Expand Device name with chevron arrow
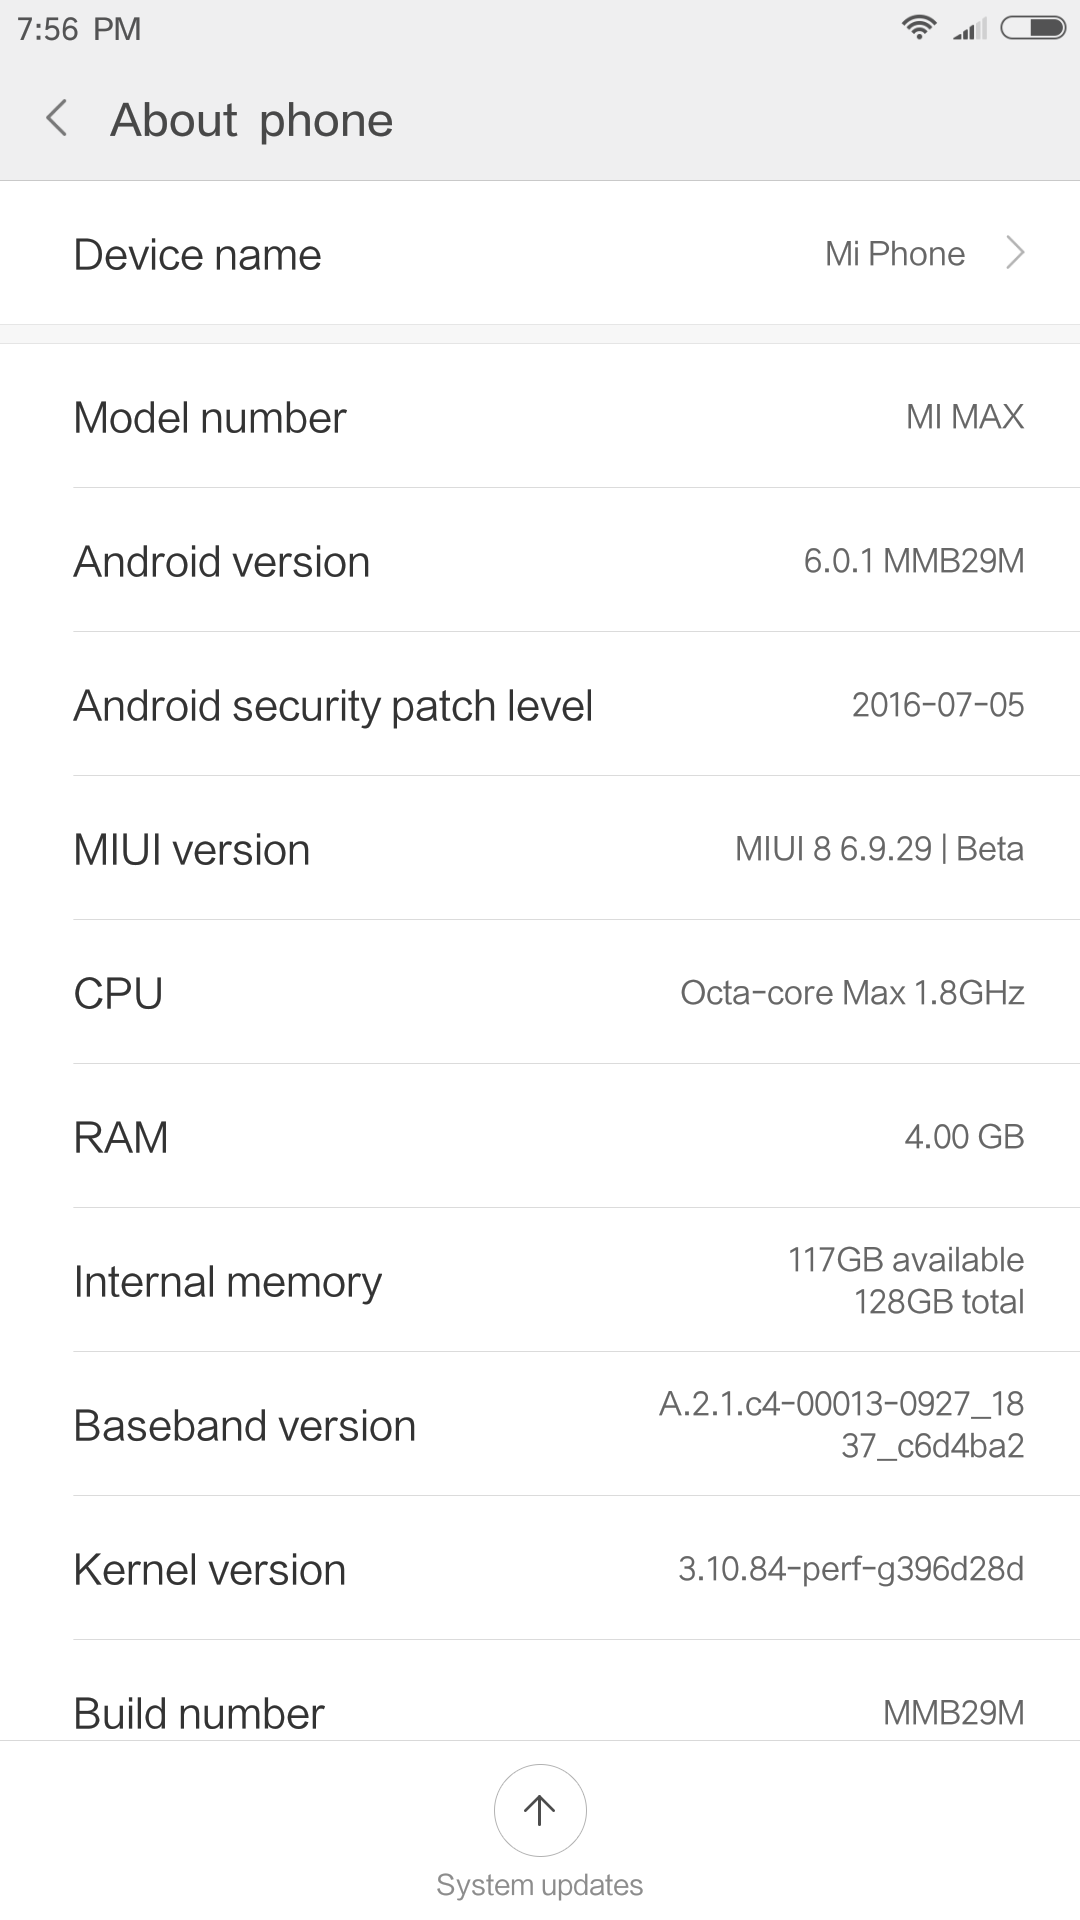The image size is (1080, 1920). pos(1015,254)
